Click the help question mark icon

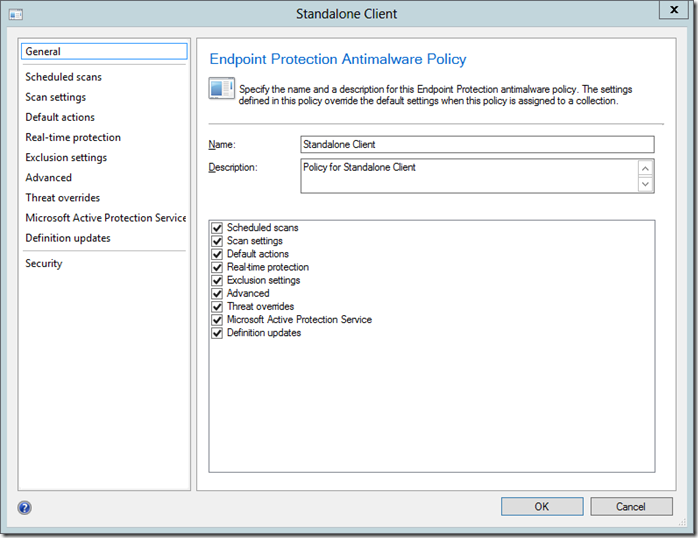[24, 507]
